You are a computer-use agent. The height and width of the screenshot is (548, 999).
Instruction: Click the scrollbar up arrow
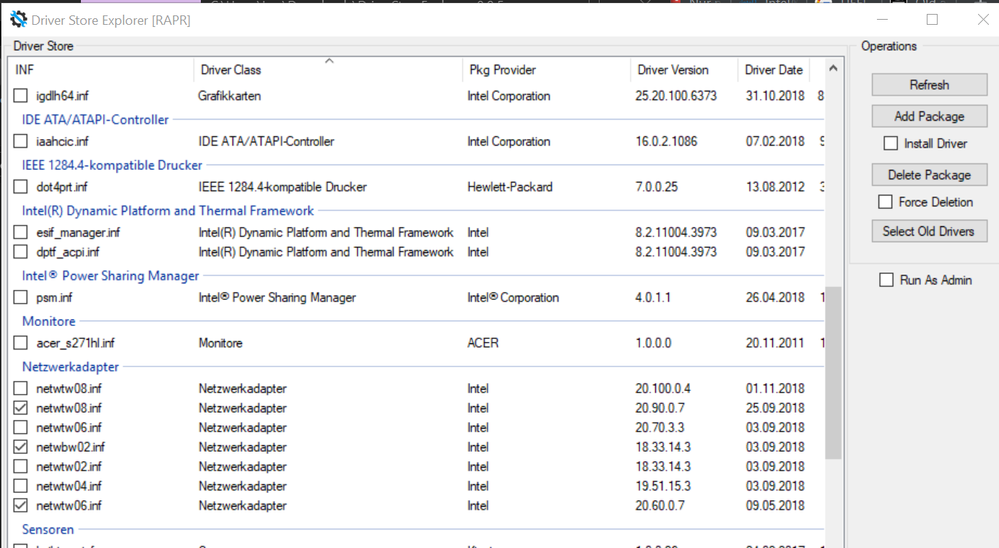point(833,69)
